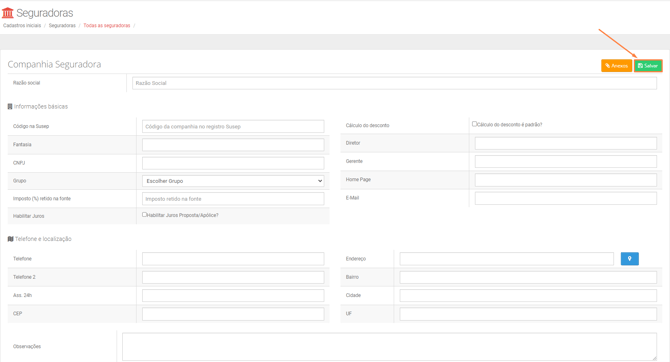The image size is (670, 362).
Task: Click the CEP input field
Action: [x=233, y=314]
